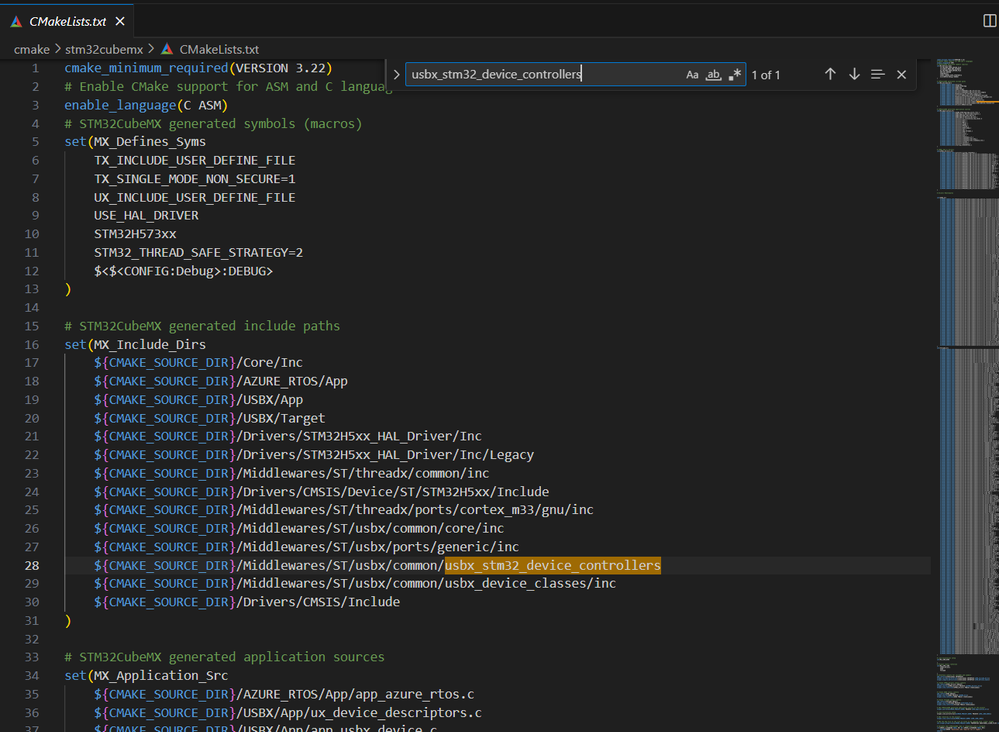Close the find widget
Image resolution: width=999 pixels, height=732 pixels.
(x=902, y=75)
